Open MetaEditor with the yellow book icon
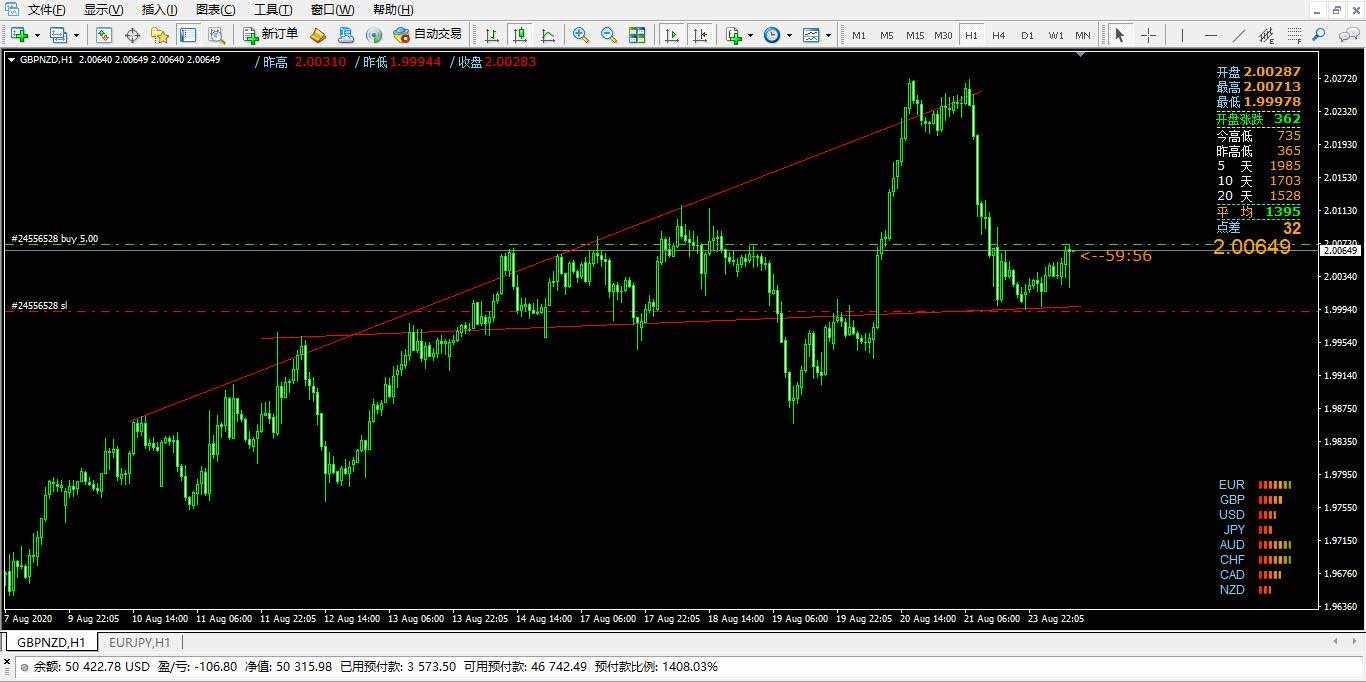1366x682 pixels. pos(318,35)
